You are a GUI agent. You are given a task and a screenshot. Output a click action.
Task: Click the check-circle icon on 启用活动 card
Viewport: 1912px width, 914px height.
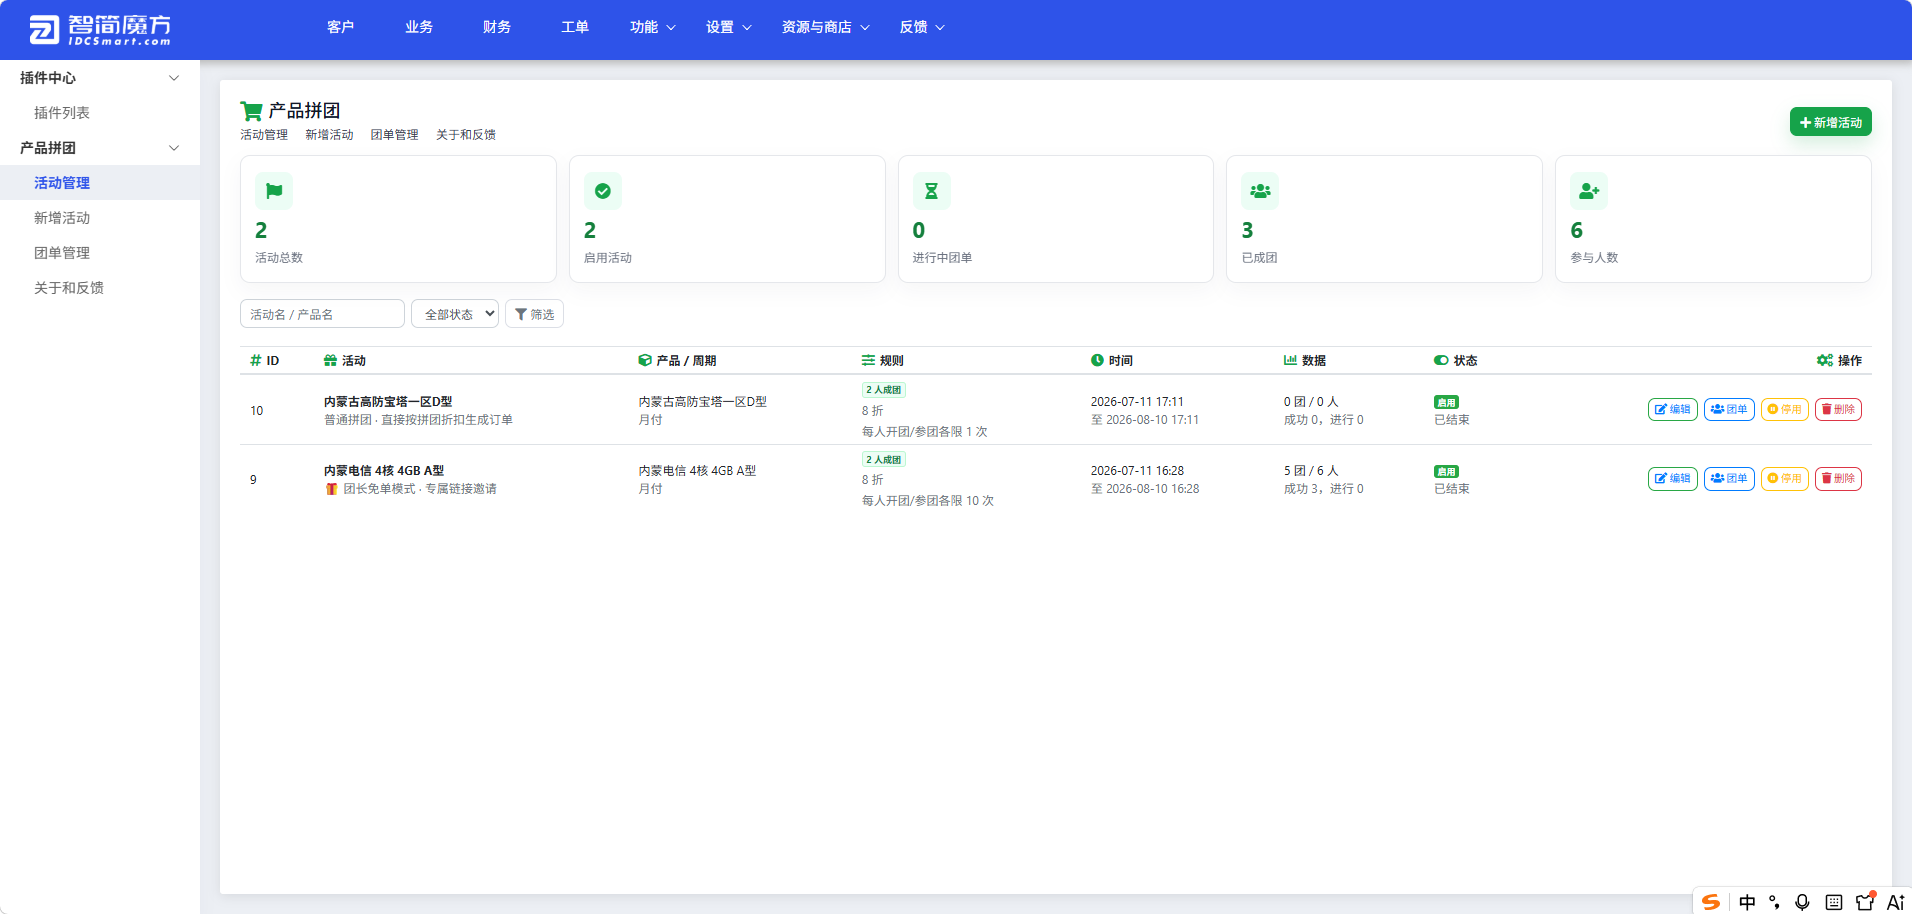coord(603,191)
